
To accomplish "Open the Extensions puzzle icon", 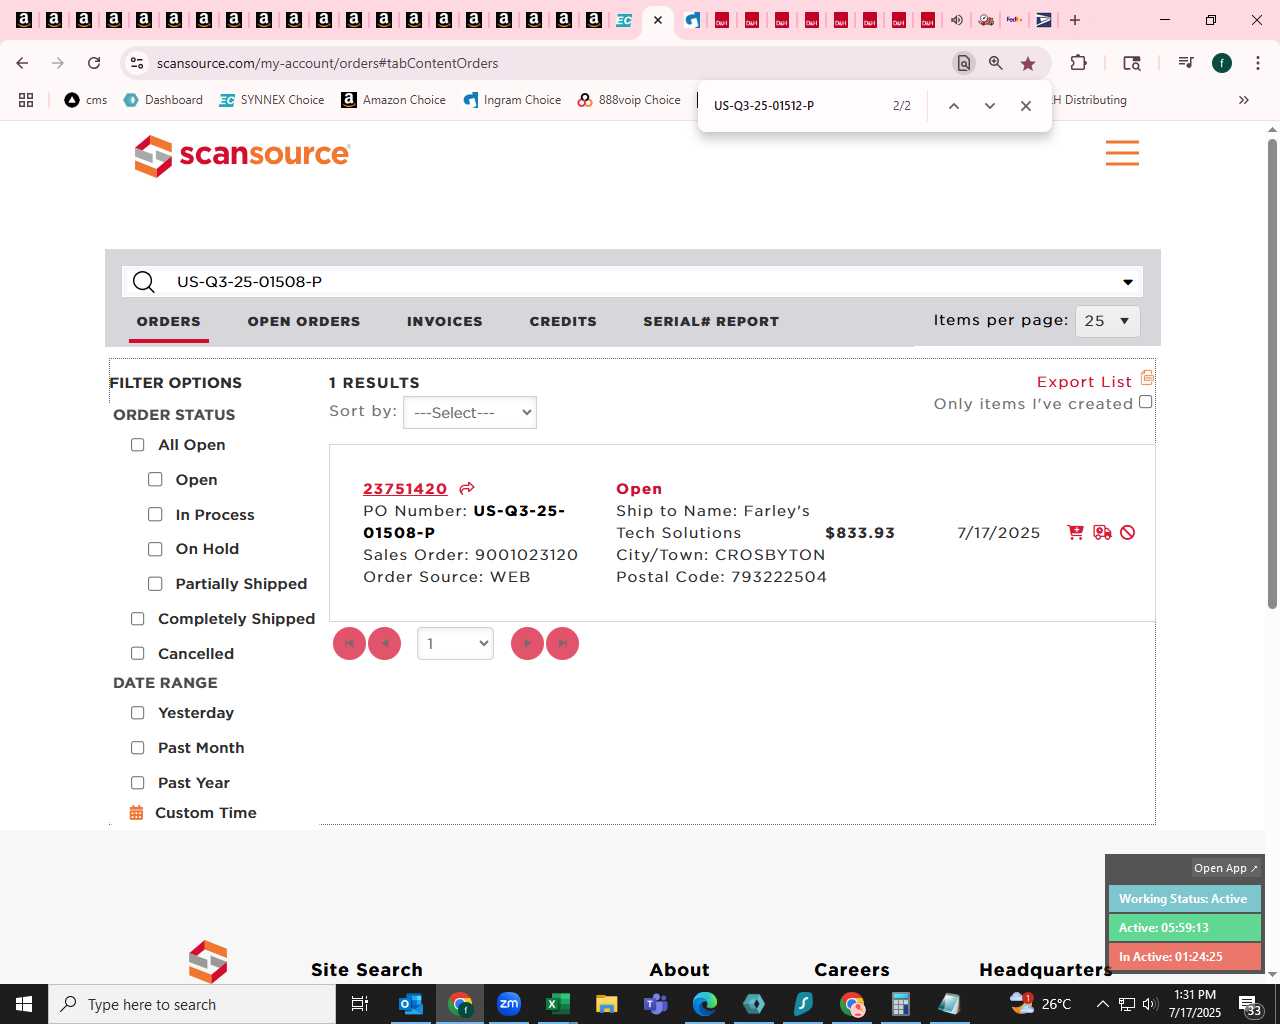I will (x=1078, y=63).
